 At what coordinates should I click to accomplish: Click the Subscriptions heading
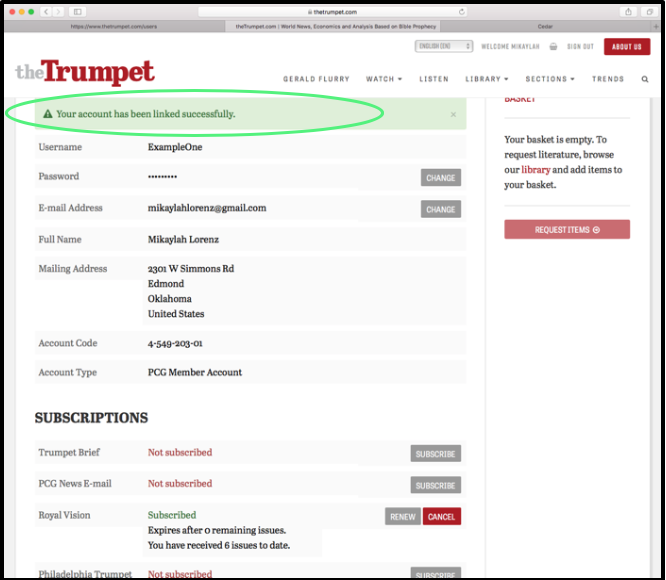(91, 418)
